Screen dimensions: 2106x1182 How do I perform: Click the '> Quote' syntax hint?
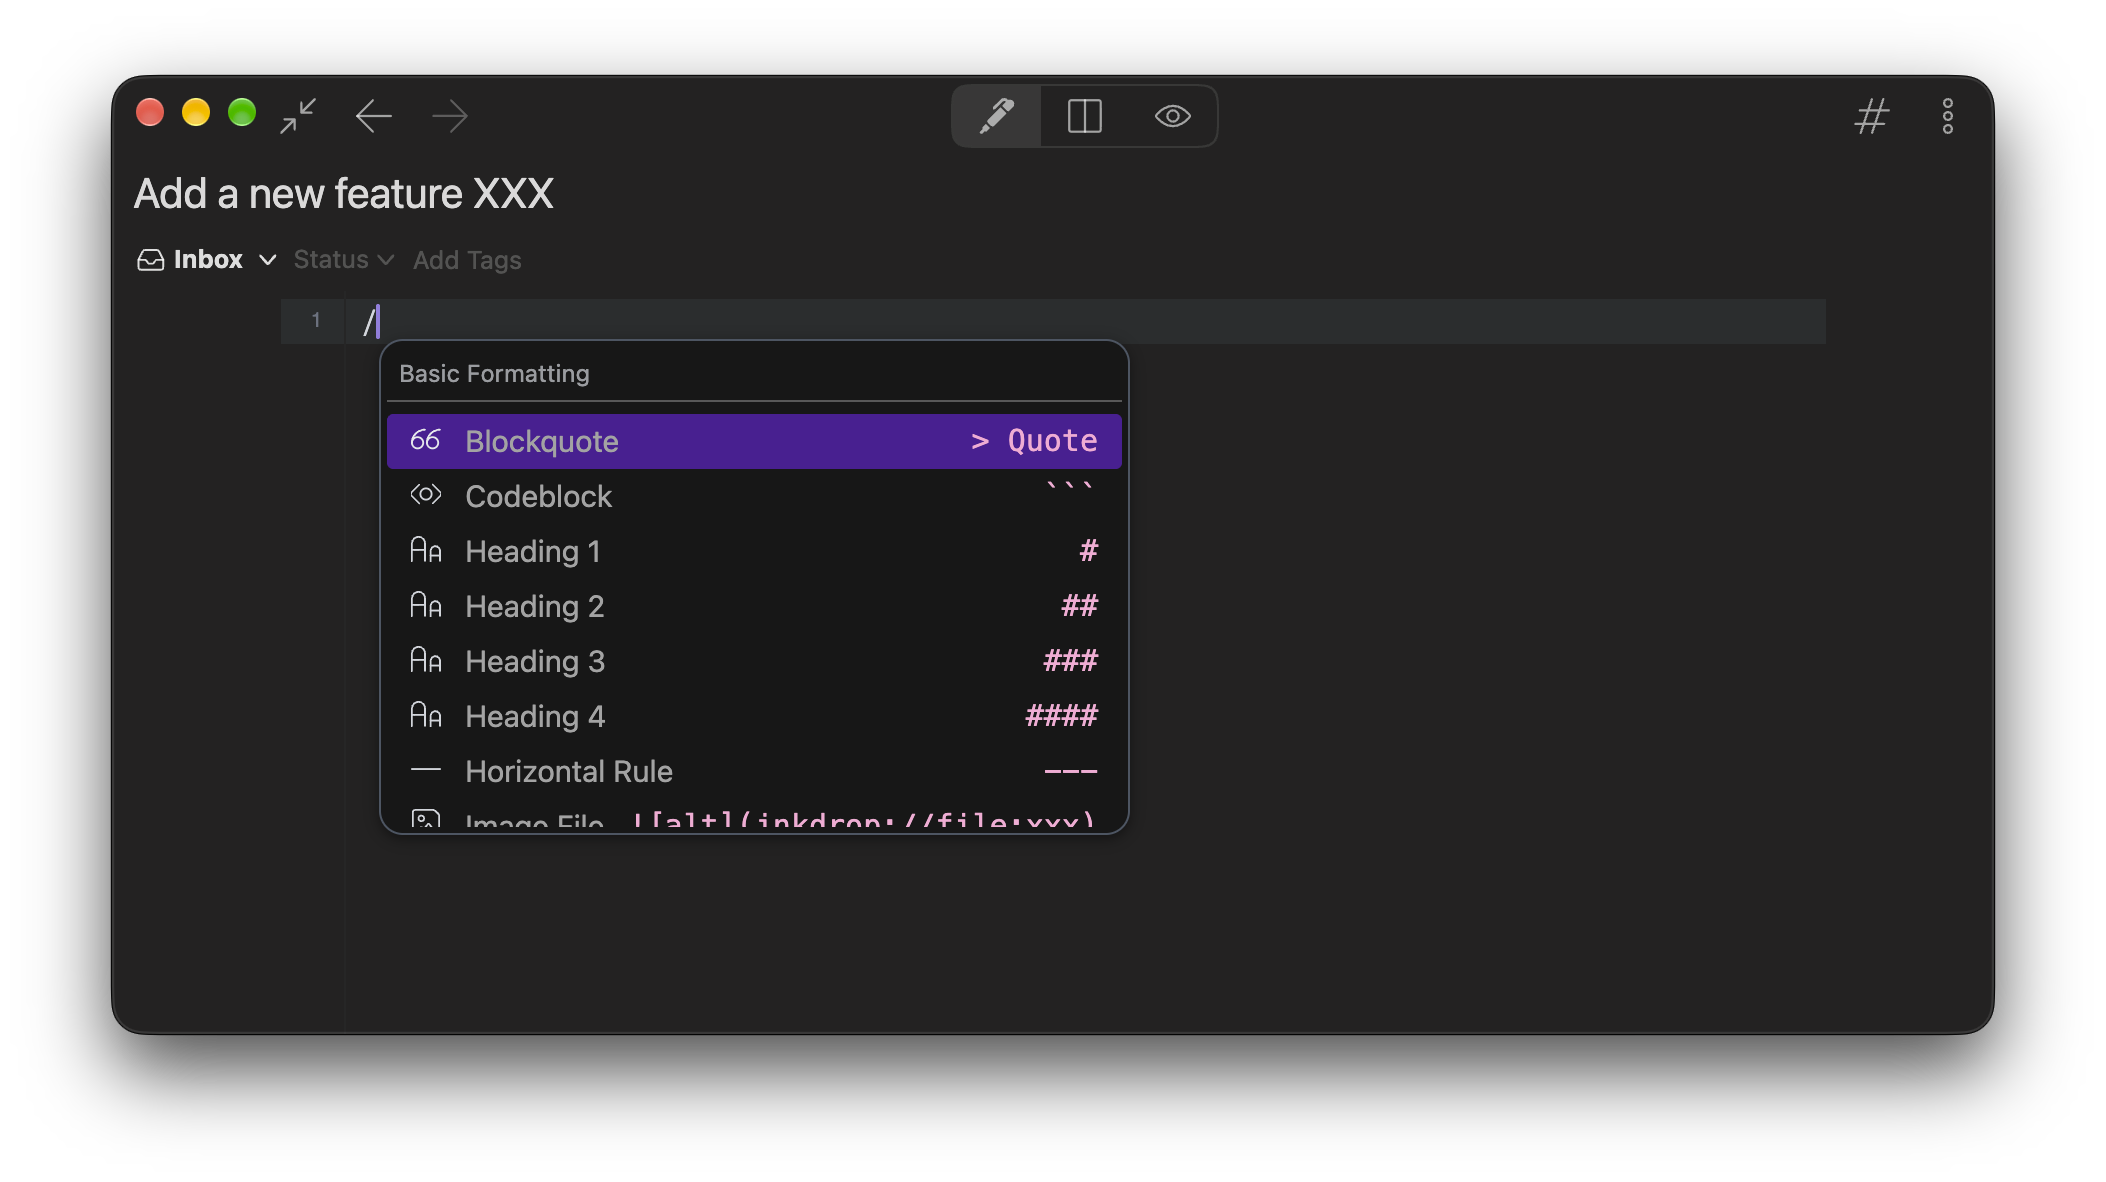click(1034, 441)
